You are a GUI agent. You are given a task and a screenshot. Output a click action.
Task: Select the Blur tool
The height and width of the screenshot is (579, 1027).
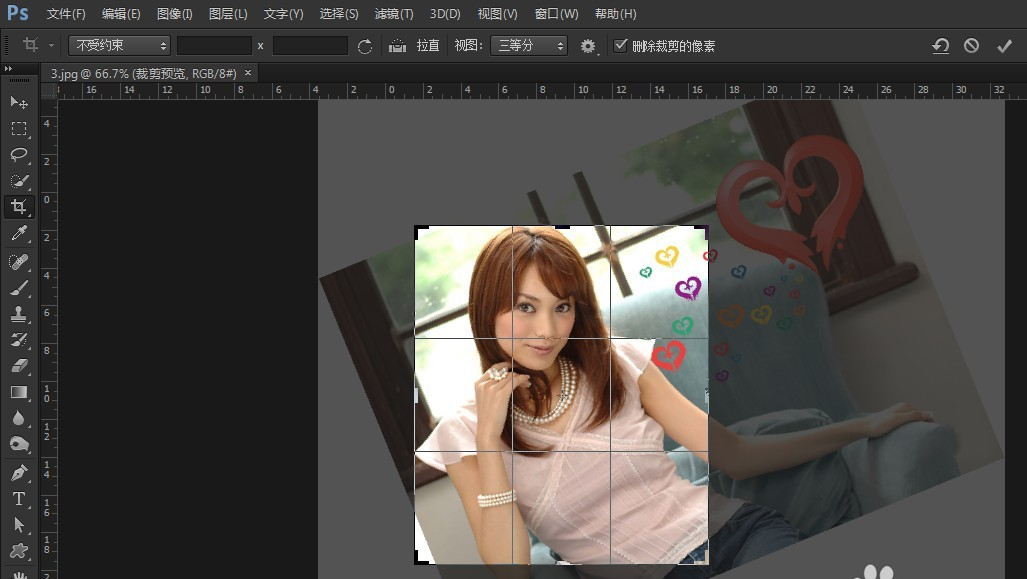click(19, 419)
